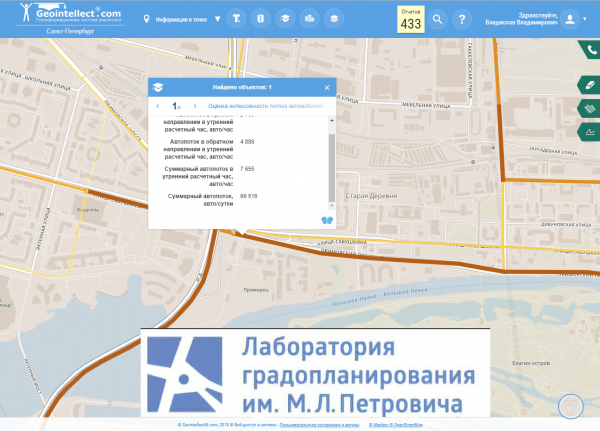Click the 'Найдено объектов: 1' header title
600x431 pixels.
242,87
